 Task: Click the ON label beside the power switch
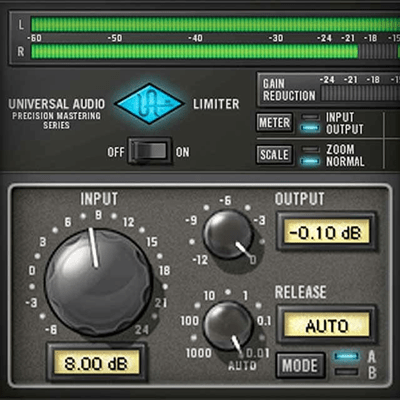[183, 152]
